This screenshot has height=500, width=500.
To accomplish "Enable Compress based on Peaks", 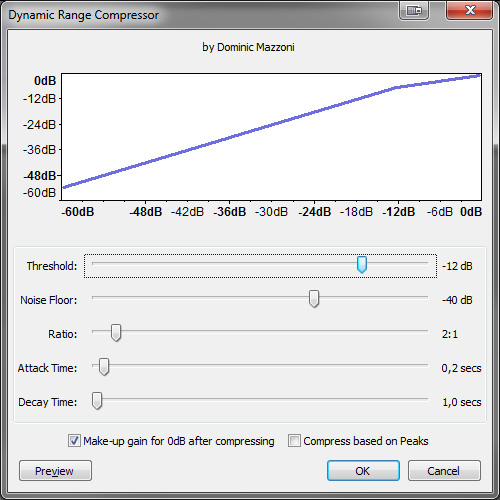I will pos(294,441).
